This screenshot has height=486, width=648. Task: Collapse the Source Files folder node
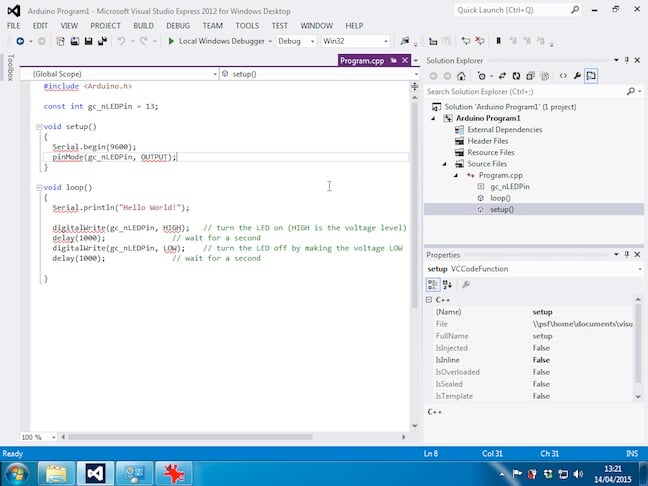pyautogui.click(x=445, y=164)
